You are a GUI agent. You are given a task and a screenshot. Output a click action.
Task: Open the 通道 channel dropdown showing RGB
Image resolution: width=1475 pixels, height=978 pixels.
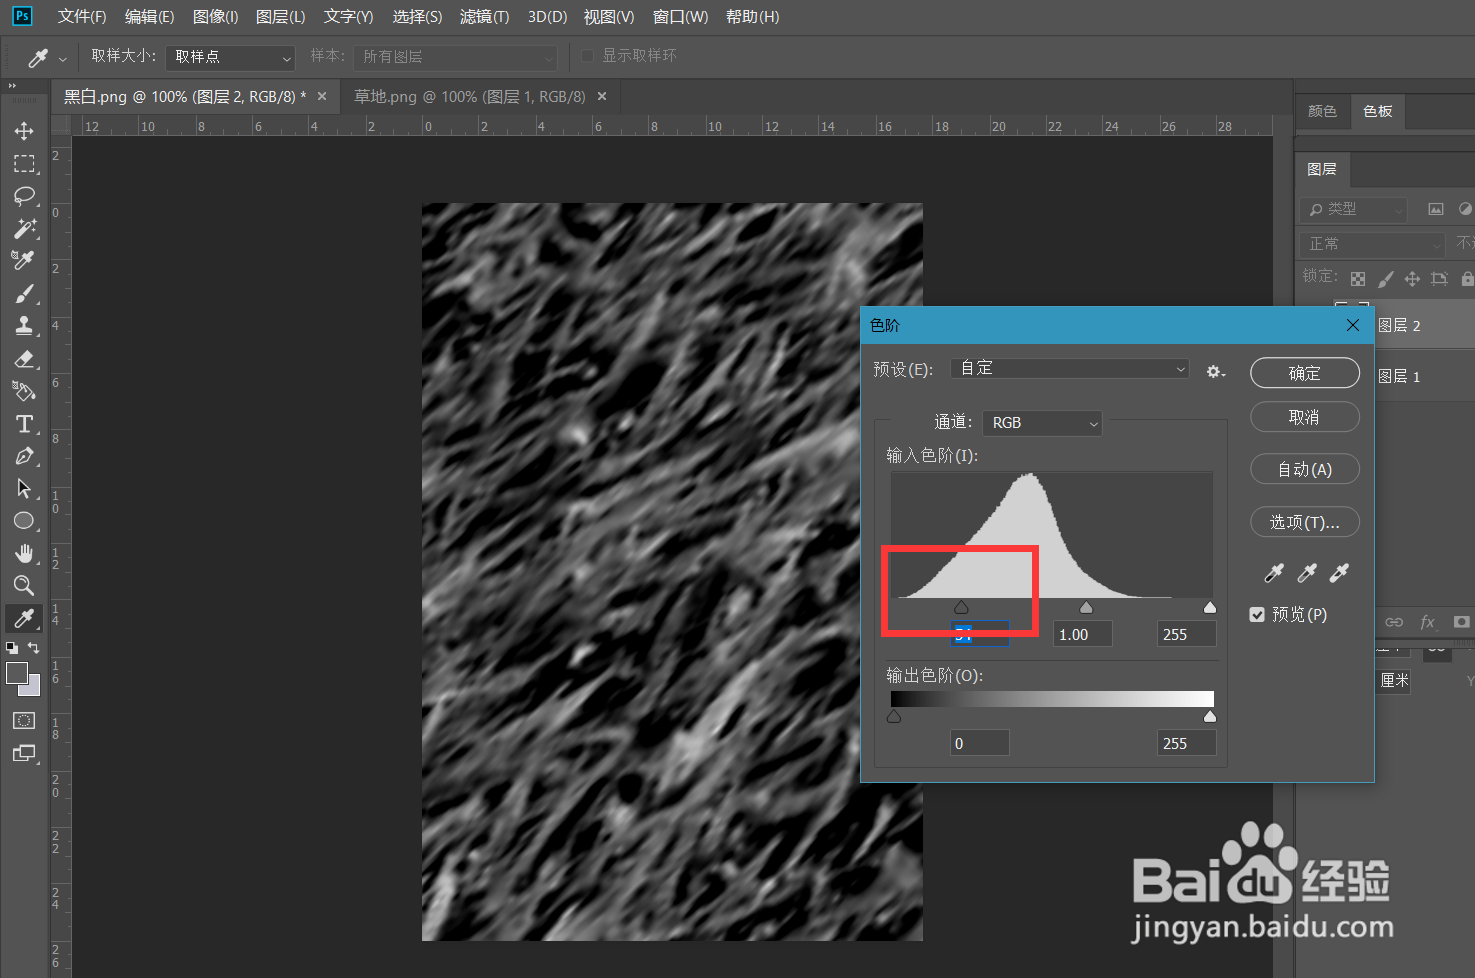point(1042,423)
